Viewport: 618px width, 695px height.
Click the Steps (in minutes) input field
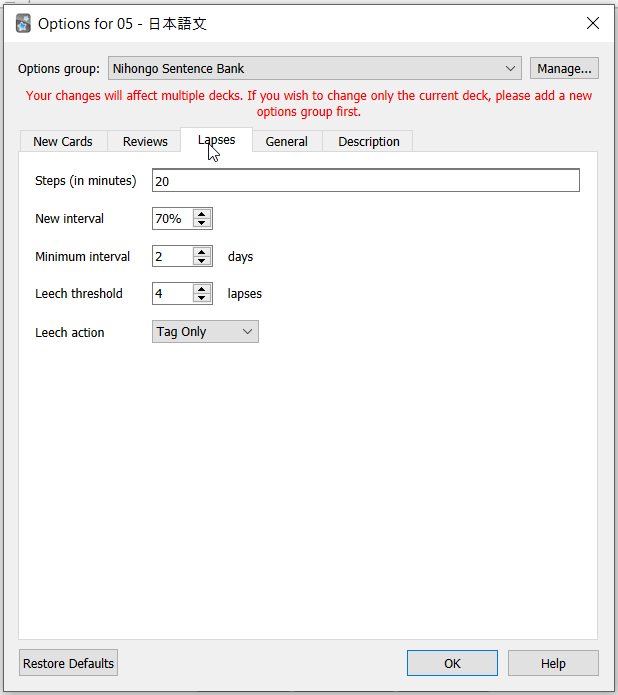366,180
